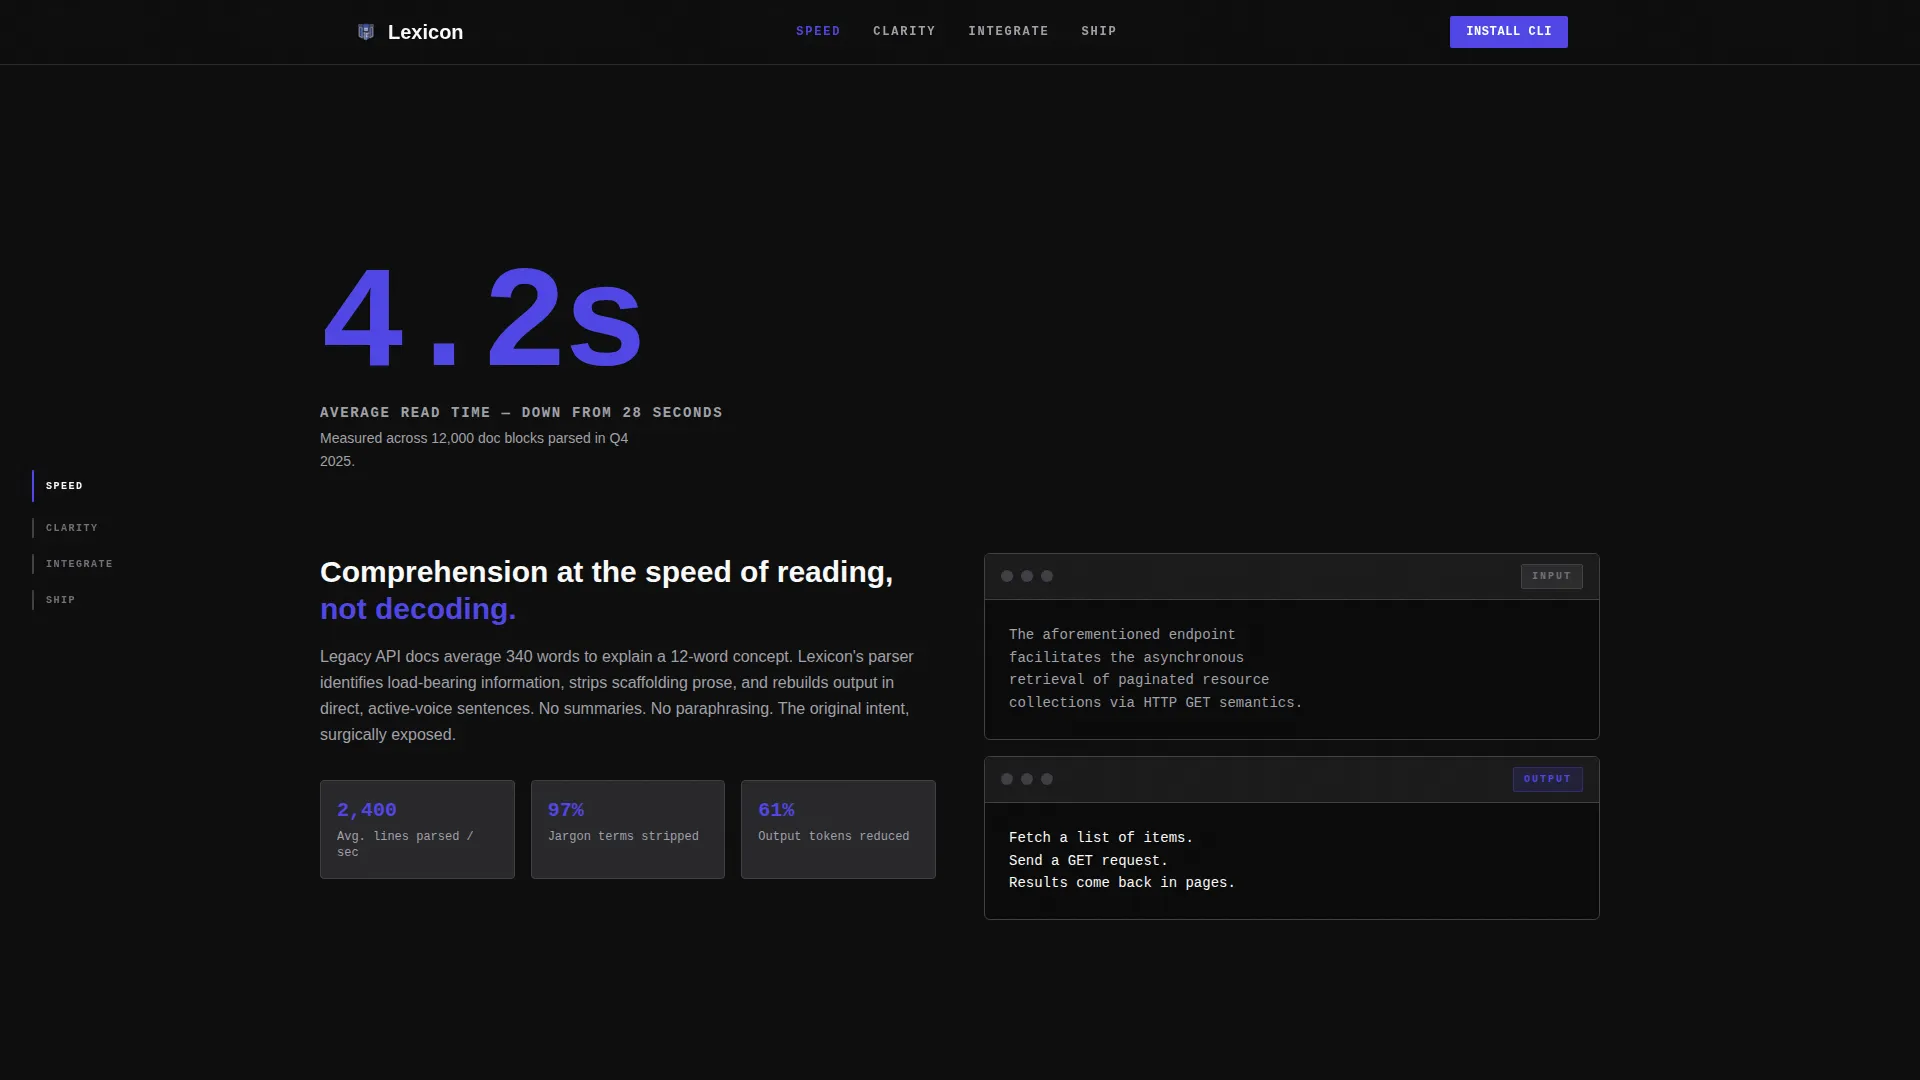Click the Lexicon shield logo icon
Screen dimensions: 1920x1080
pos(366,32)
